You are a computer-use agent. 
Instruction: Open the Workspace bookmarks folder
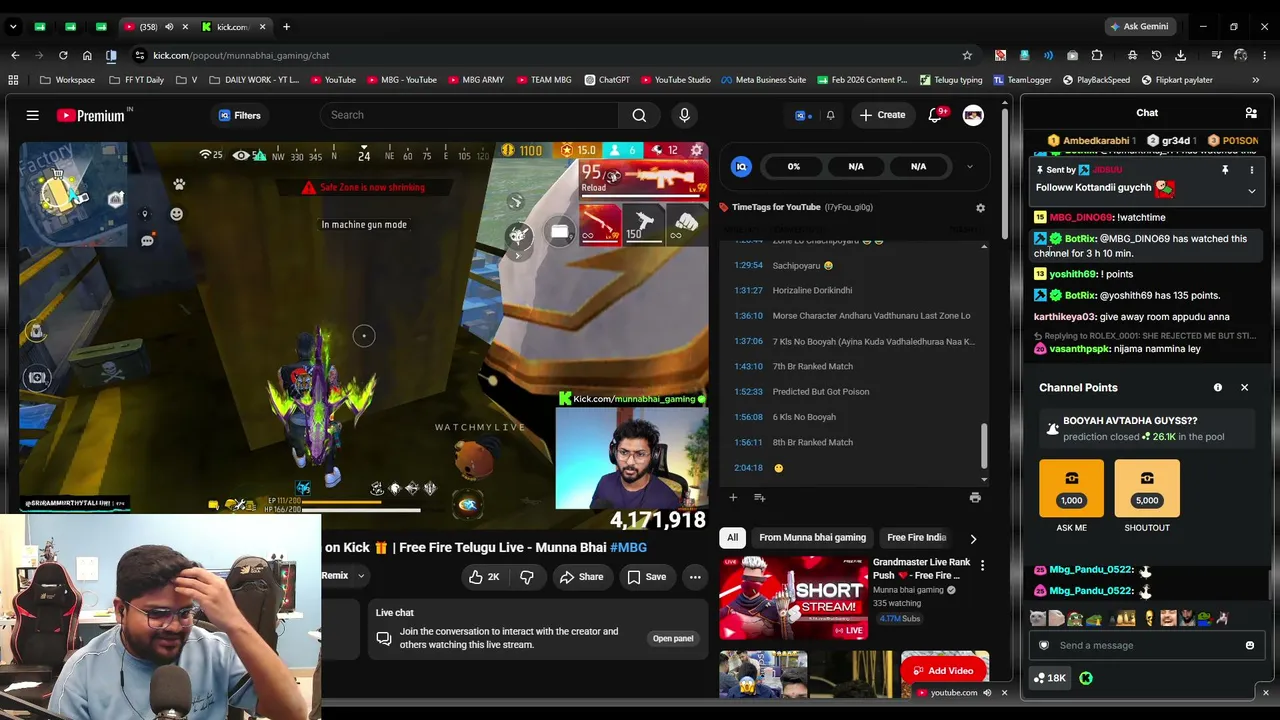(68, 80)
